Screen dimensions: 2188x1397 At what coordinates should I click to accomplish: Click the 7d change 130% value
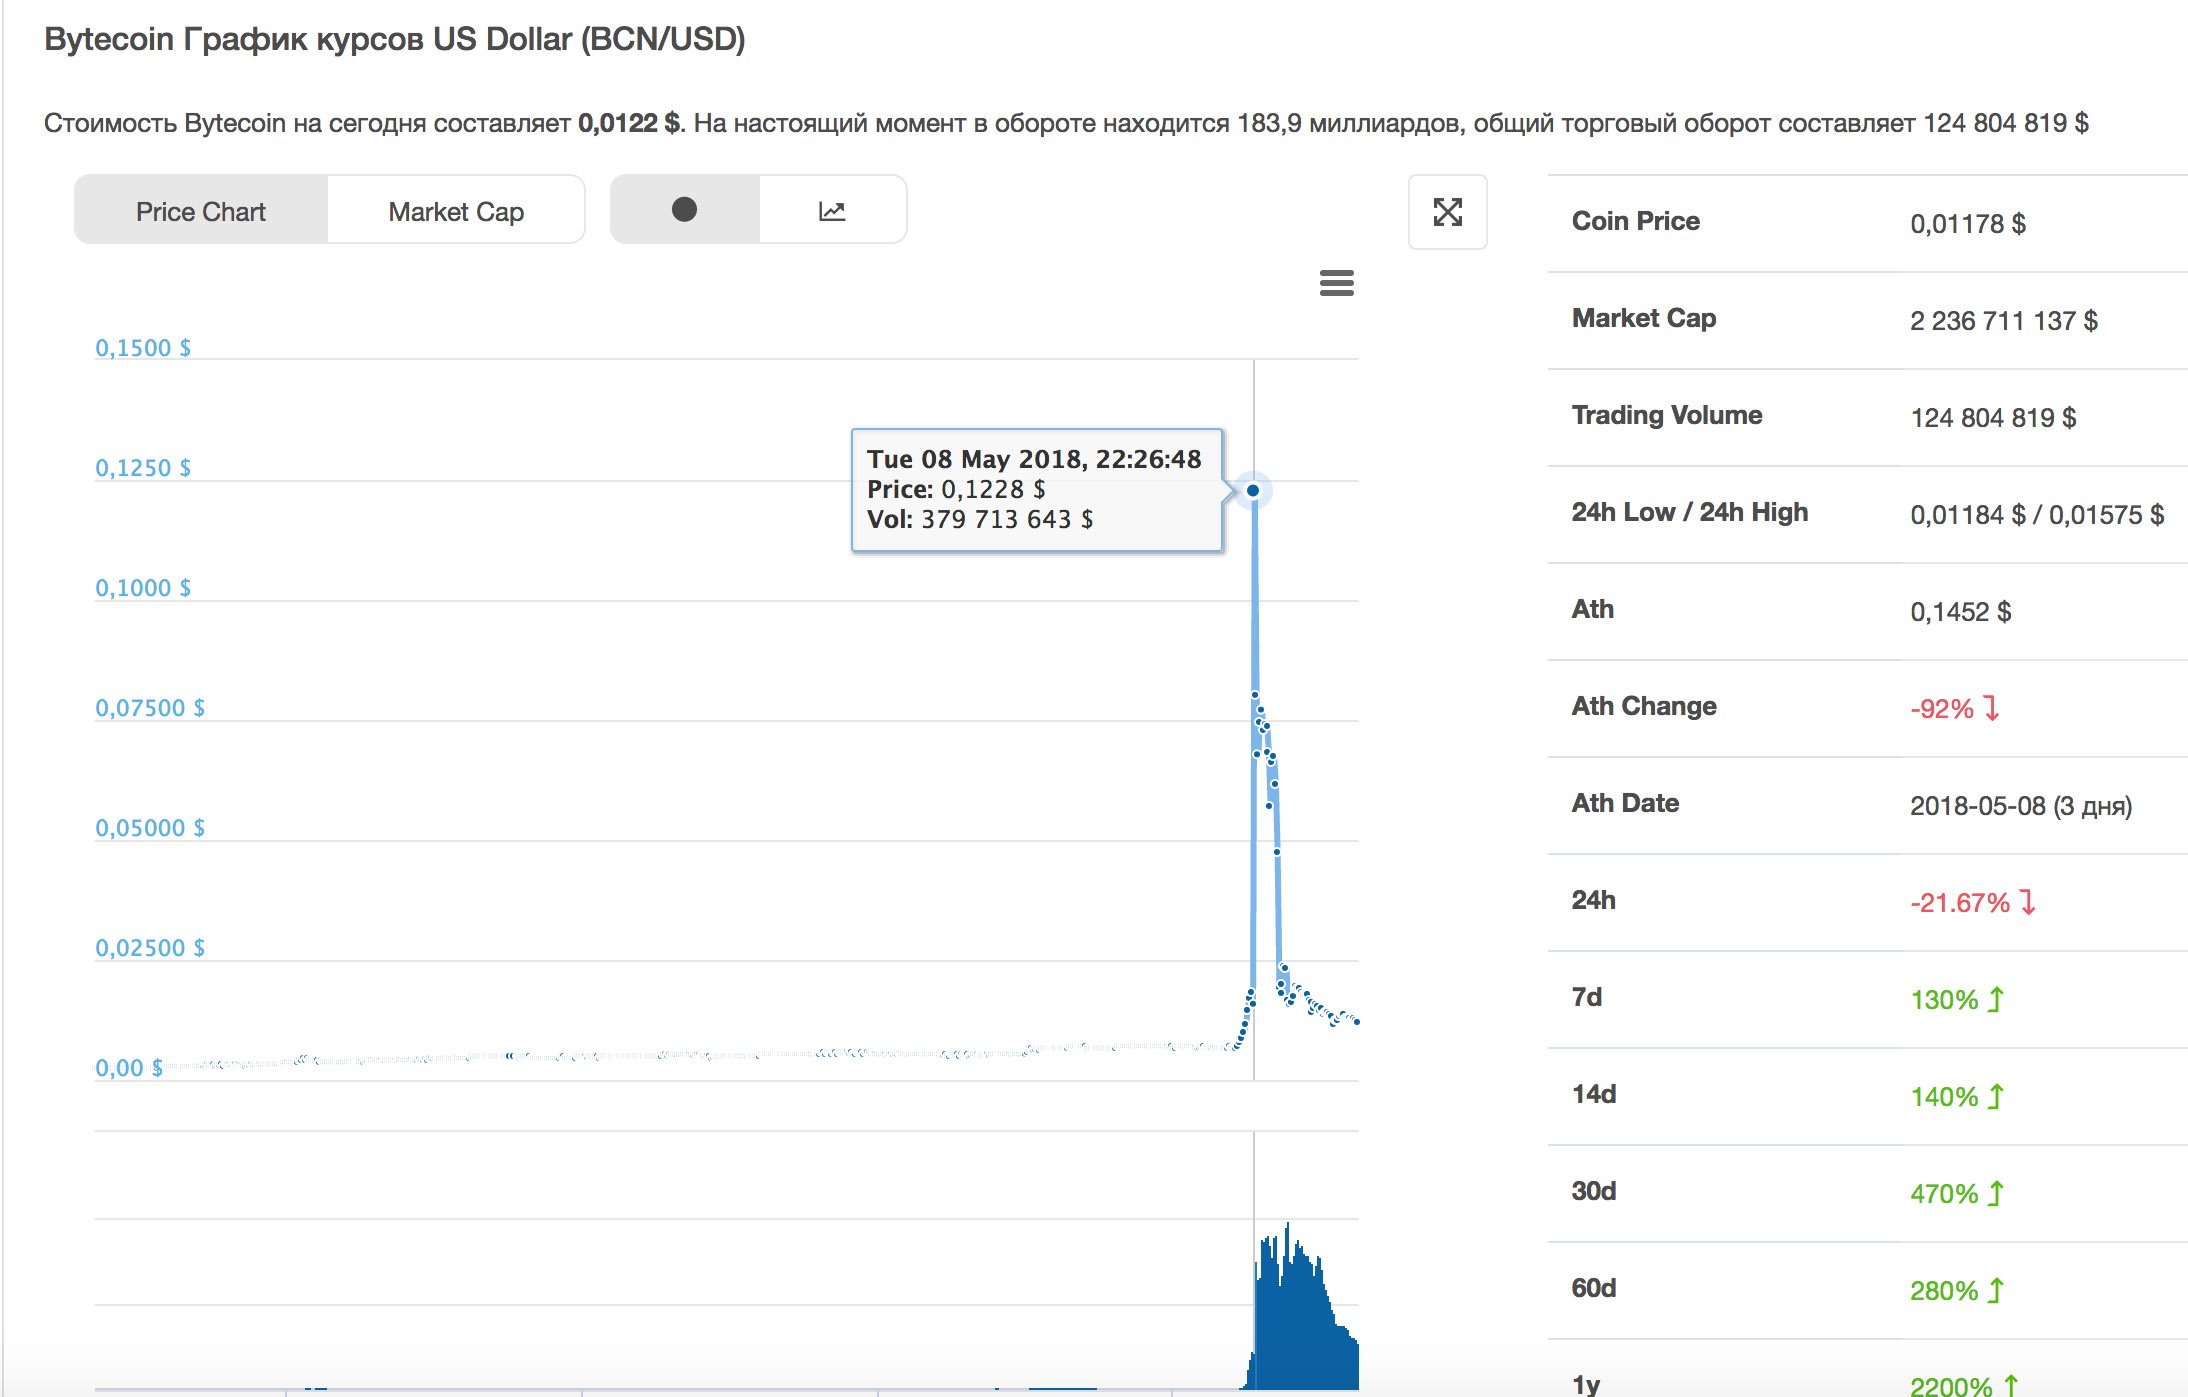[1957, 1000]
